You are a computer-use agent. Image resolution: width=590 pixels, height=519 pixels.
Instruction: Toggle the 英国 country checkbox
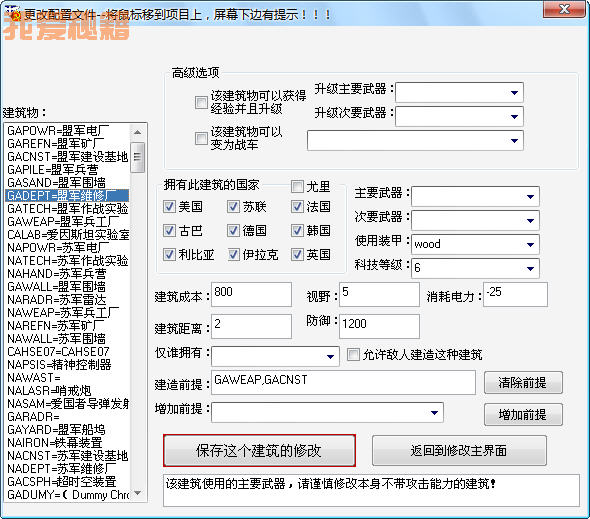click(x=297, y=254)
